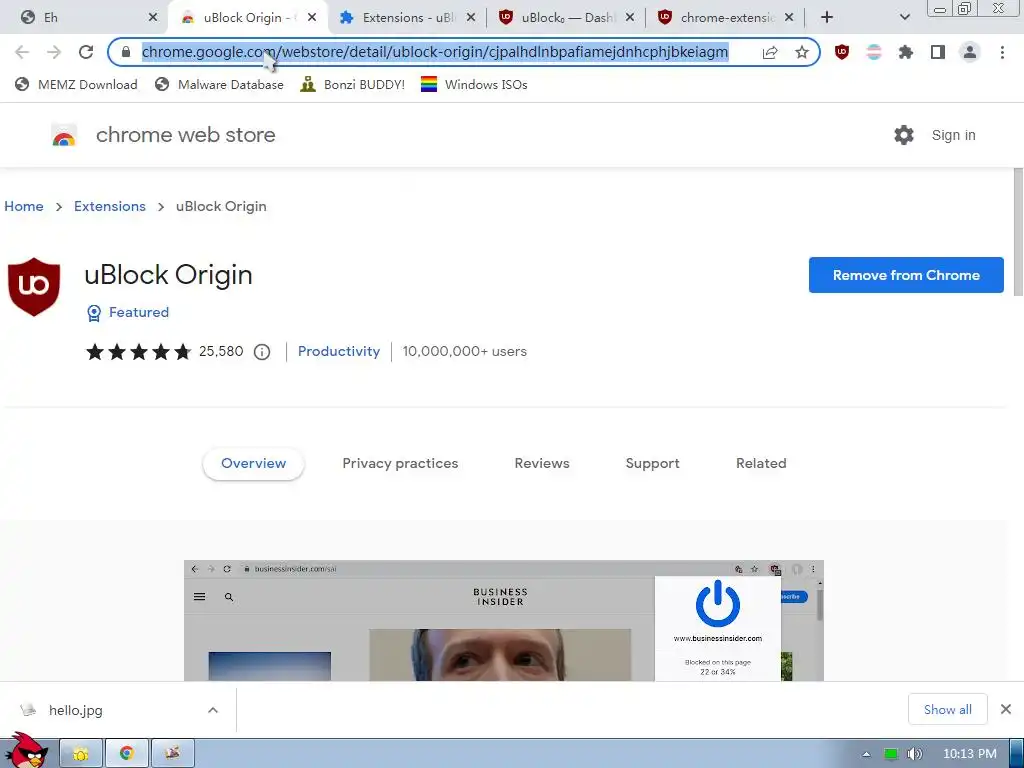Click the Business Insider screenshot preview

tap(504, 620)
